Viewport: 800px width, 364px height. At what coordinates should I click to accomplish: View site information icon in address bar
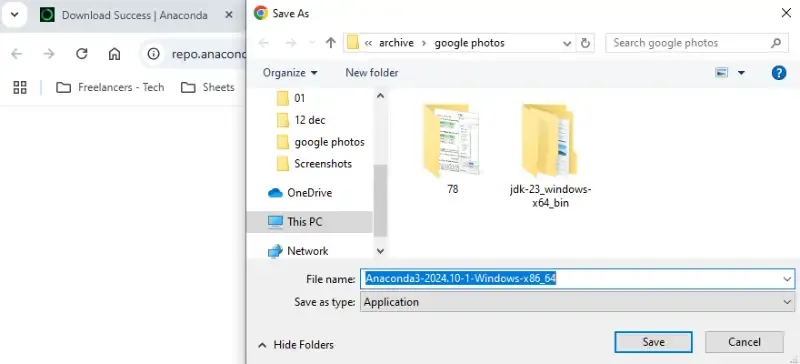click(154, 54)
